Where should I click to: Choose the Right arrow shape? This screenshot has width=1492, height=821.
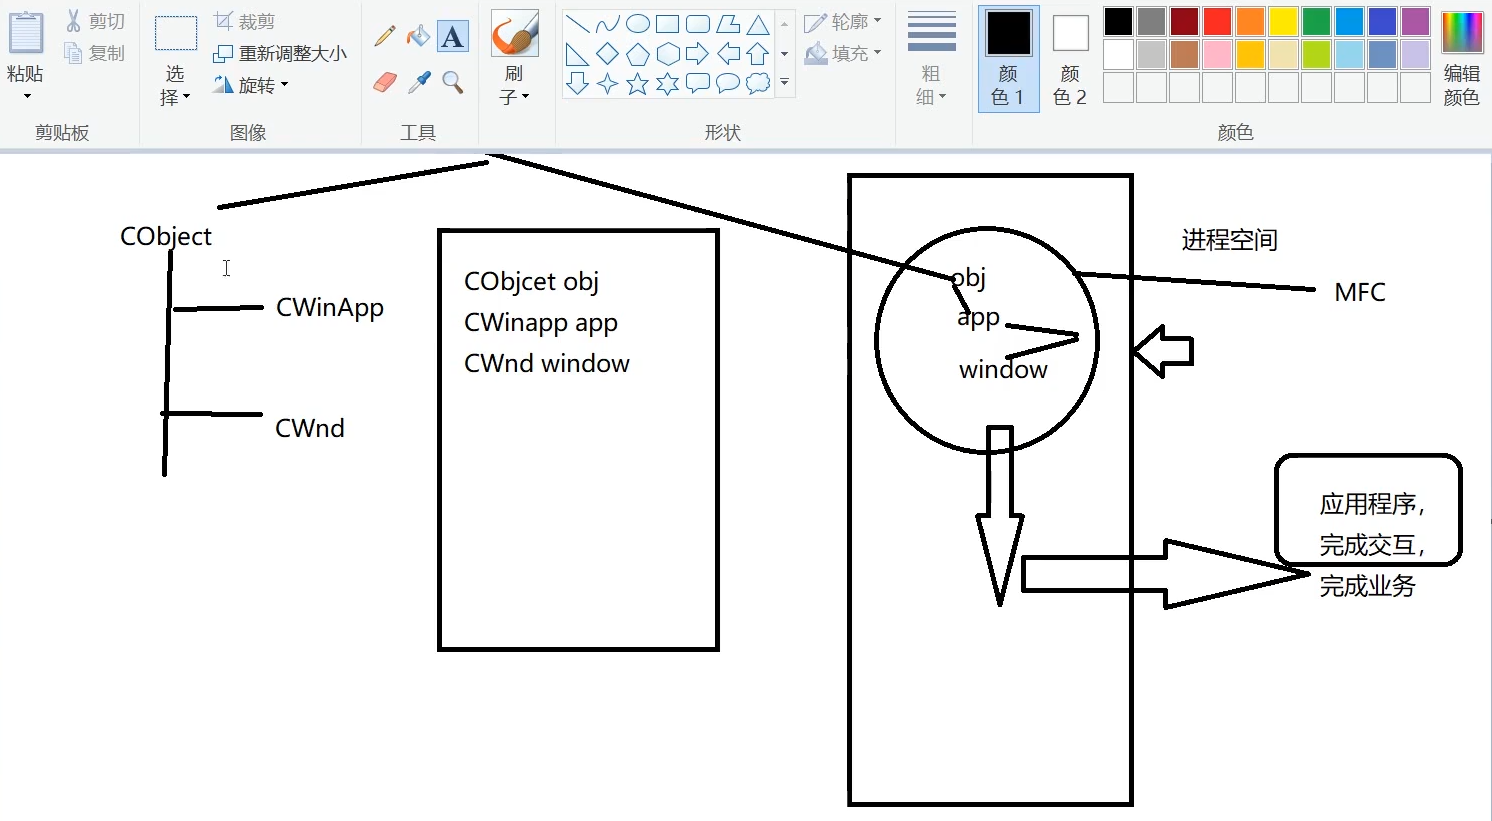coord(698,54)
